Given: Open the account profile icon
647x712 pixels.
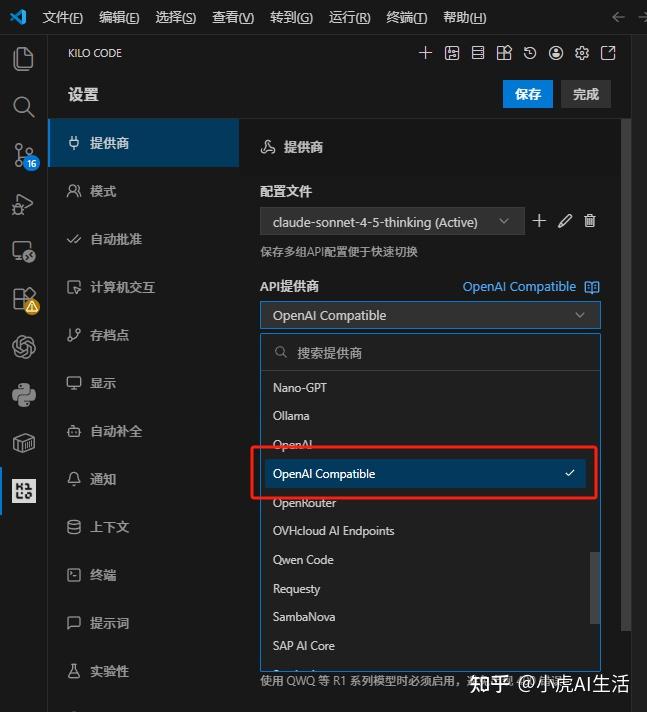Looking at the screenshot, I should 556,53.
